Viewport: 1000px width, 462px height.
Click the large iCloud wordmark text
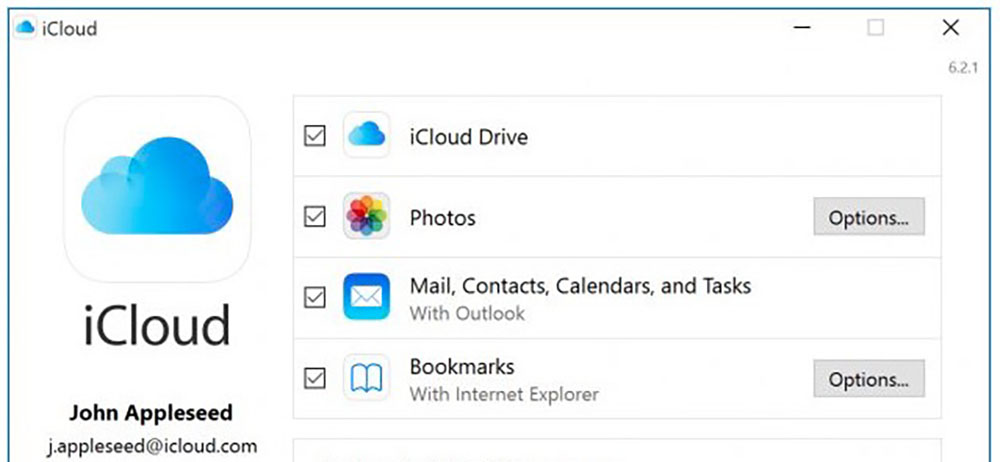(157, 325)
